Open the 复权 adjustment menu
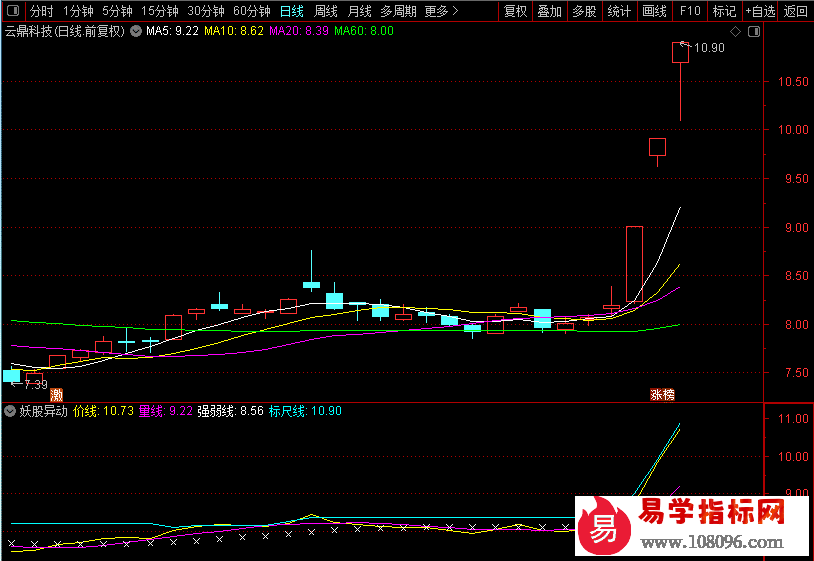The image size is (814, 561). click(x=515, y=12)
